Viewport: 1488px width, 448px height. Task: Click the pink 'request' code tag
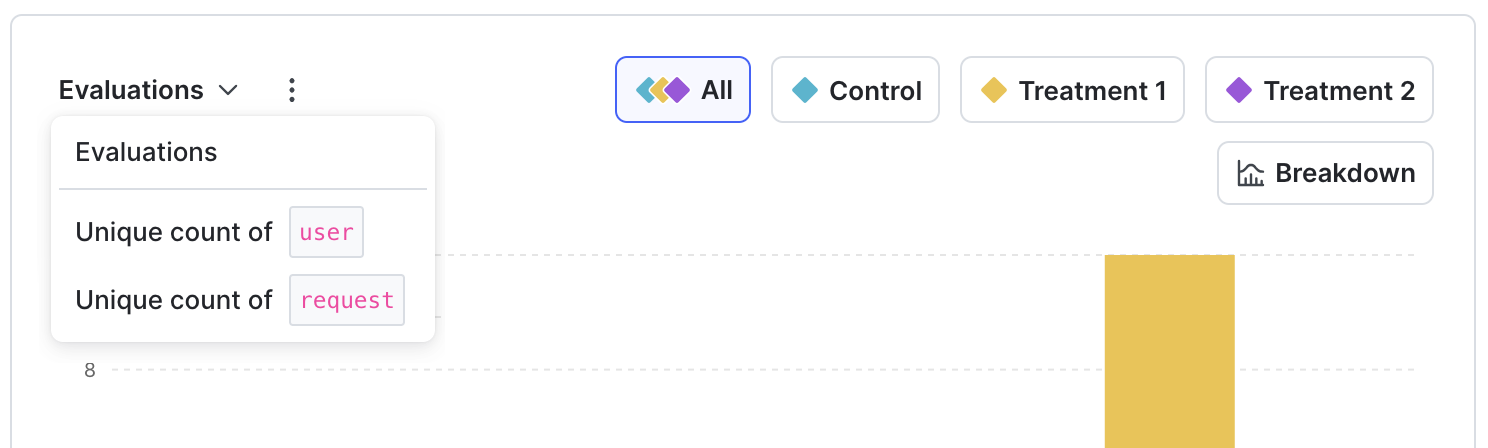pyautogui.click(x=347, y=300)
